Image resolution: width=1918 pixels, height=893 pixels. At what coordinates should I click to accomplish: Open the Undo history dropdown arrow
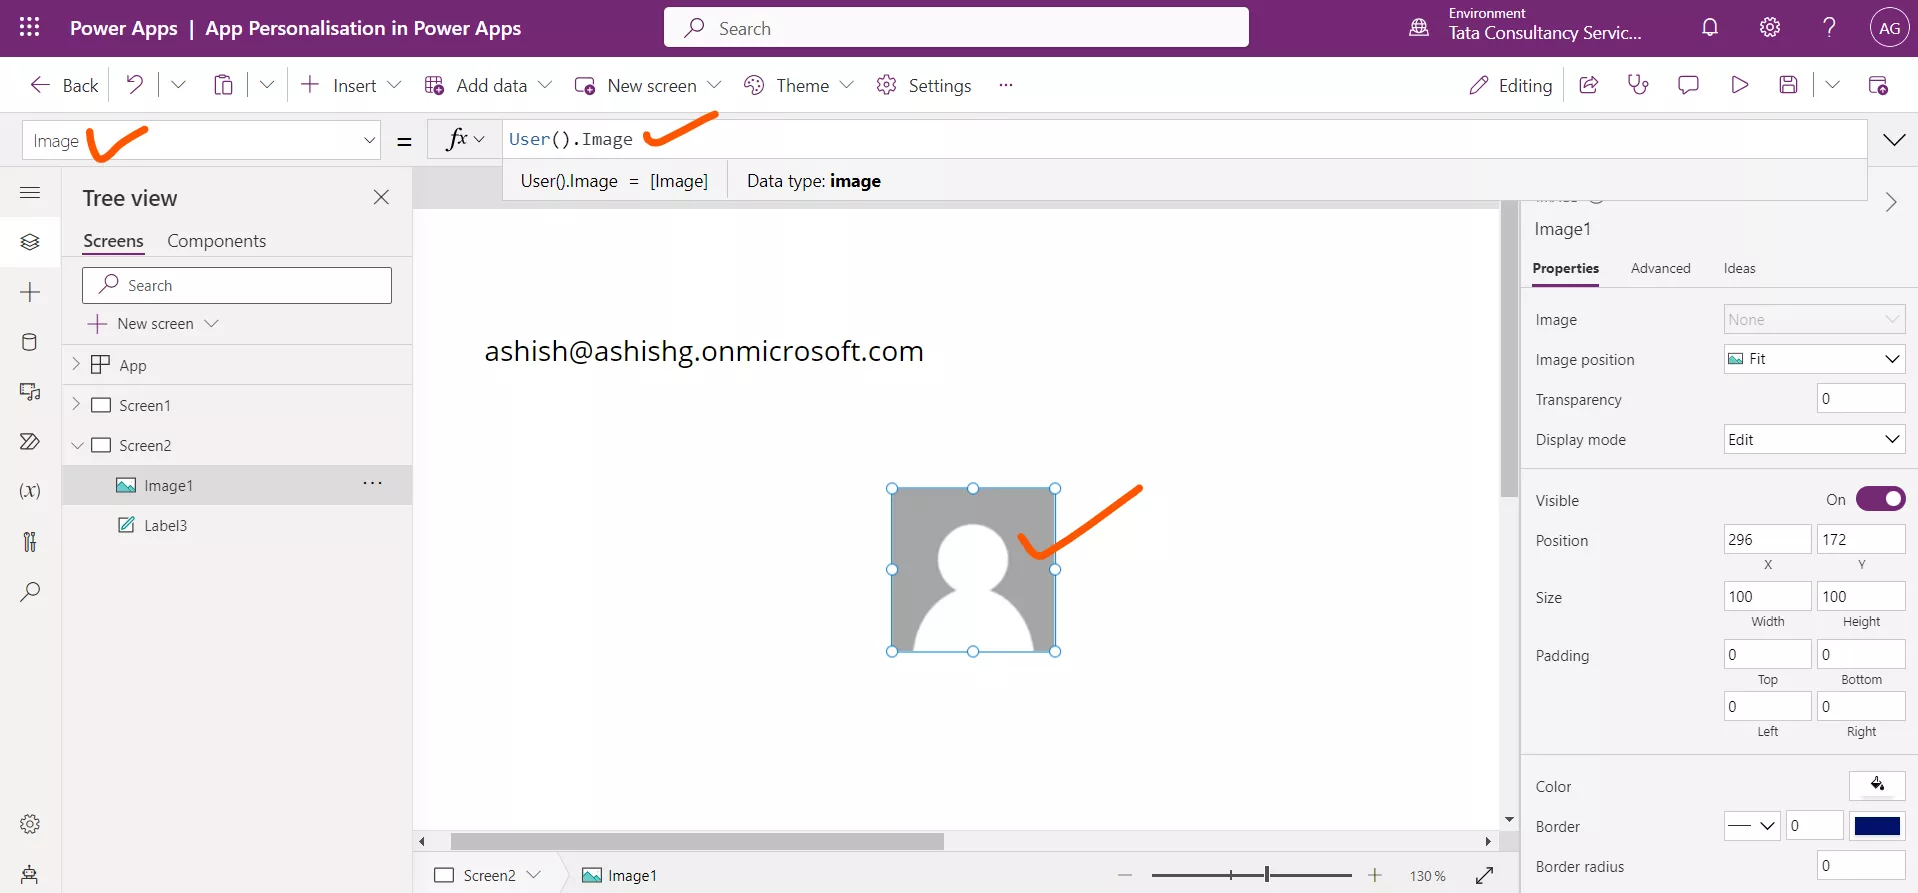click(178, 85)
